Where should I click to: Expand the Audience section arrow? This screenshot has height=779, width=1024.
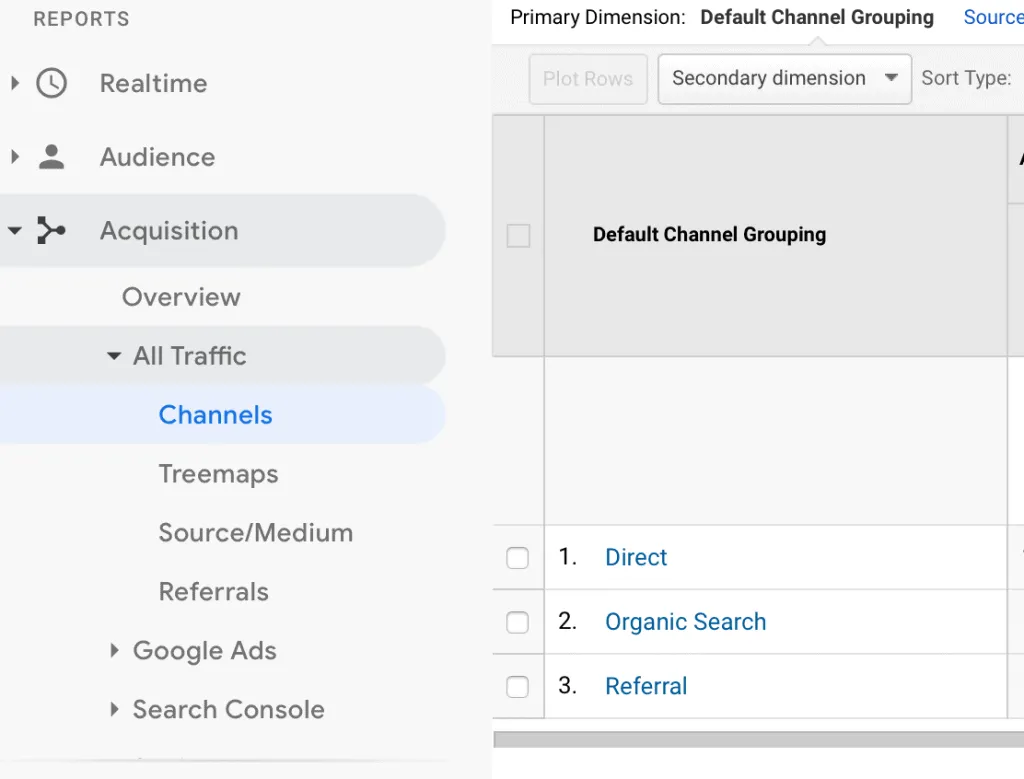pyautogui.click(x=14, y=157)
